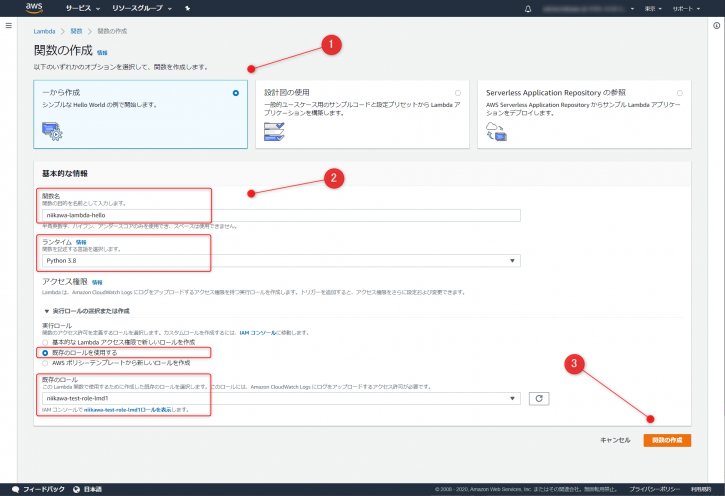Viewport: 725px width, 496px height.
Task: Click キャンセル button
Action: 615,440
